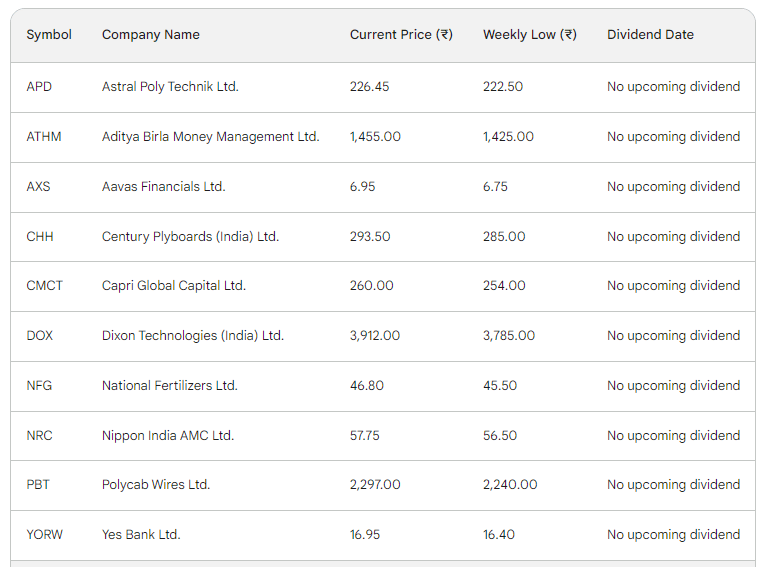Click Nippon India AMC Ltd. name
This screenshot has width=767, height=567.
coord(168,435)
